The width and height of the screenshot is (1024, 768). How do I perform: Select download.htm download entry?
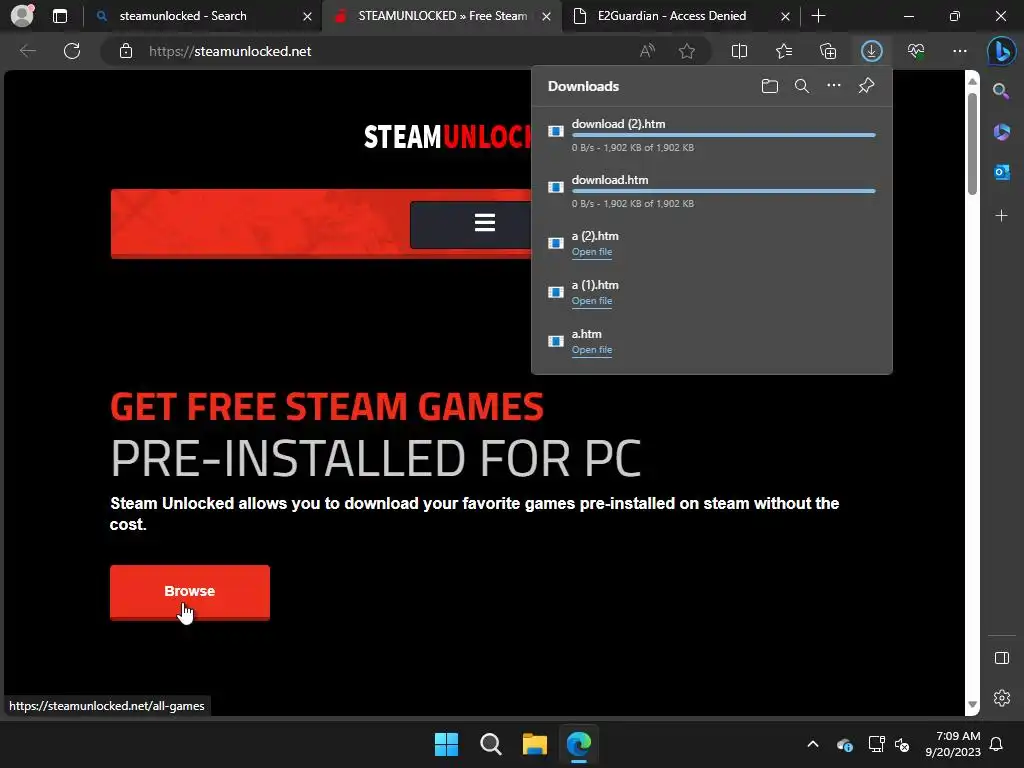coord(712,191)
